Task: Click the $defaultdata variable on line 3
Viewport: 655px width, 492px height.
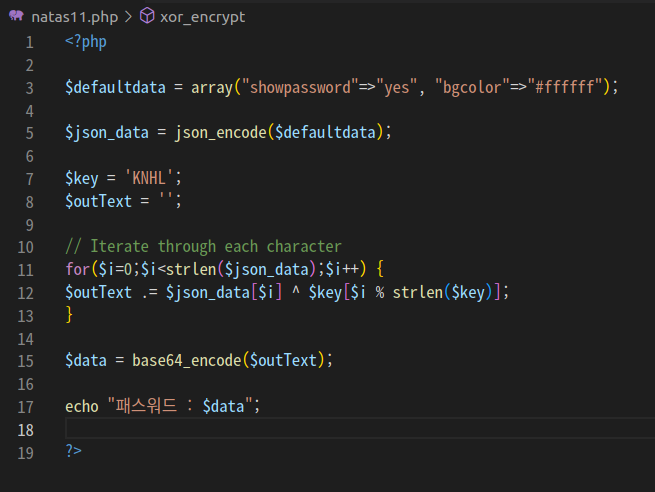Action: coord(115,87)
